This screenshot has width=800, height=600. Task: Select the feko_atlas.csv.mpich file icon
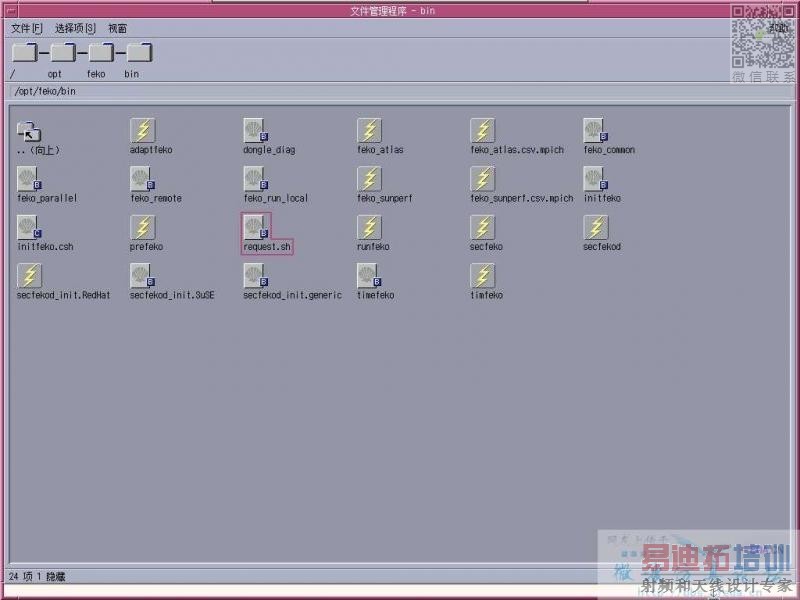[483, 131]
